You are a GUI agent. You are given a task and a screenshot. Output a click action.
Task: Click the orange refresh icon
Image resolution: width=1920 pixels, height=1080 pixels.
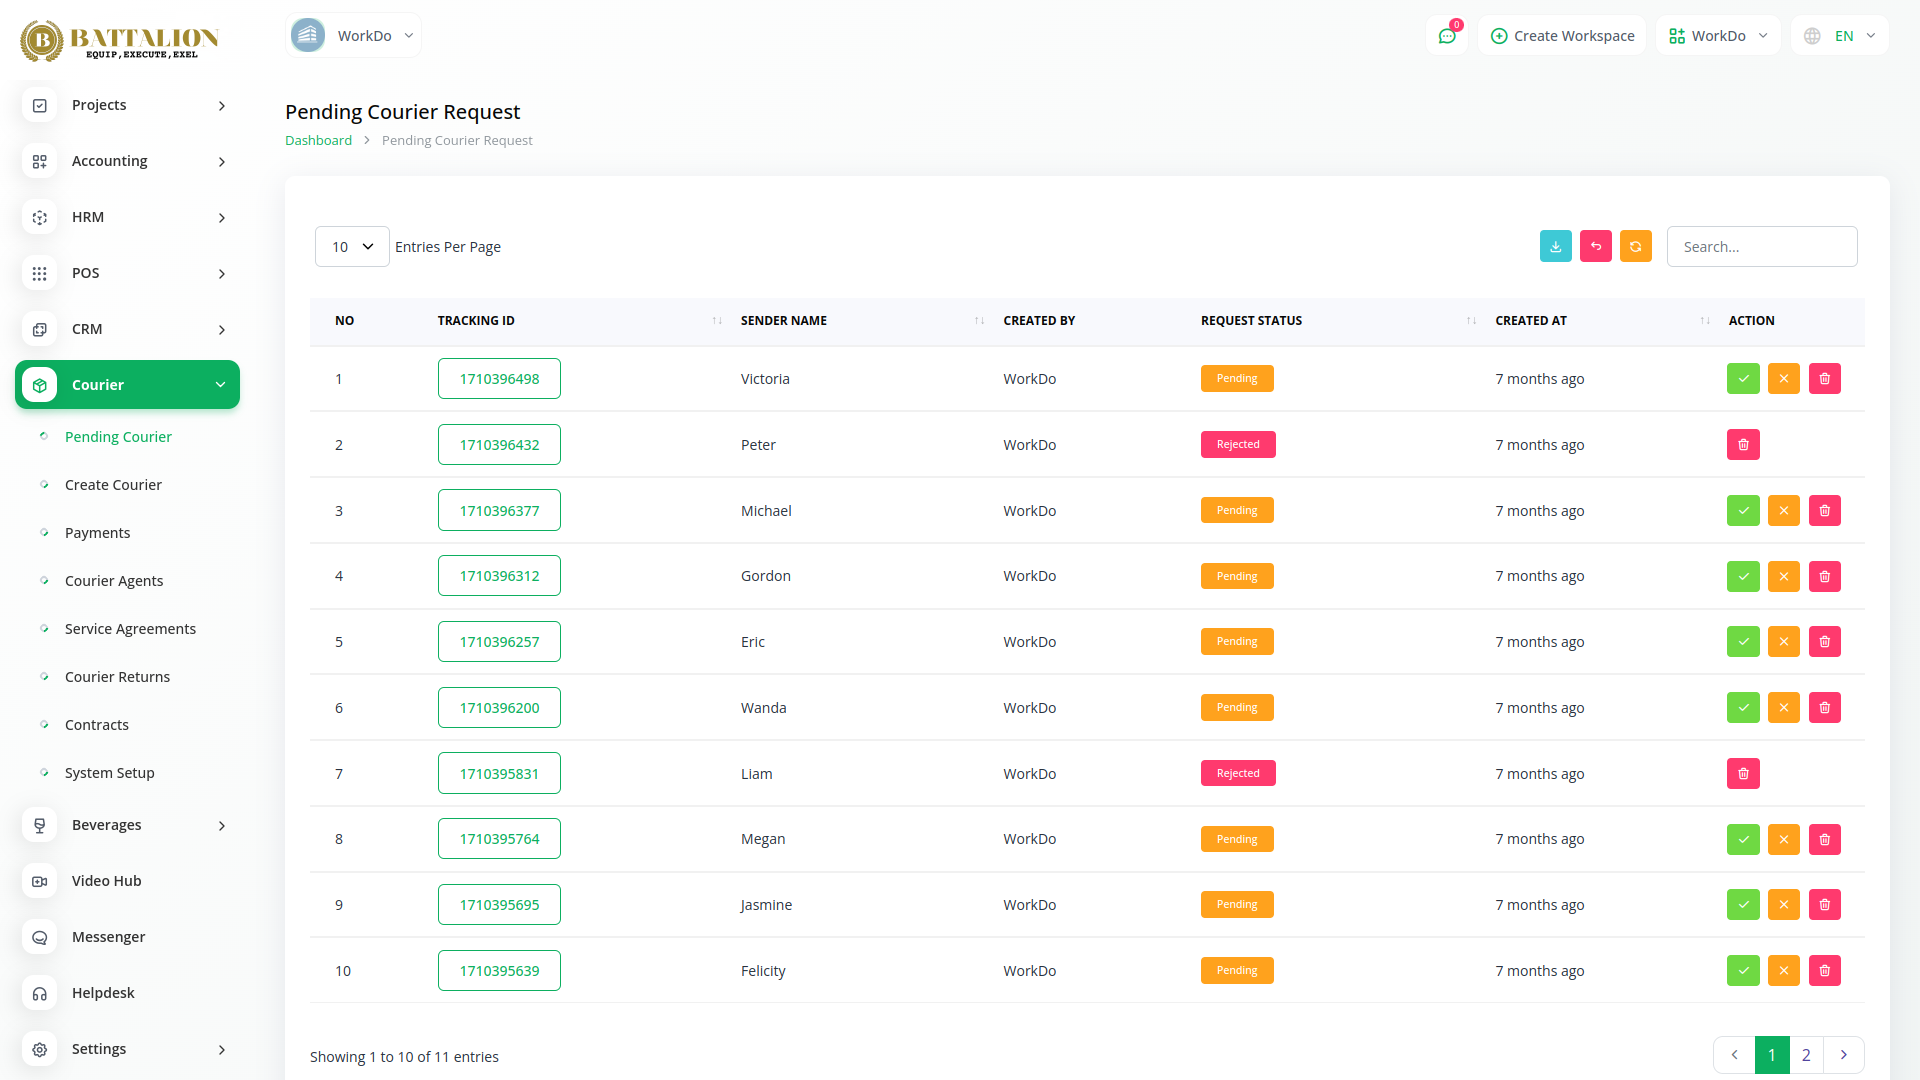click(x=1636, y=247)
